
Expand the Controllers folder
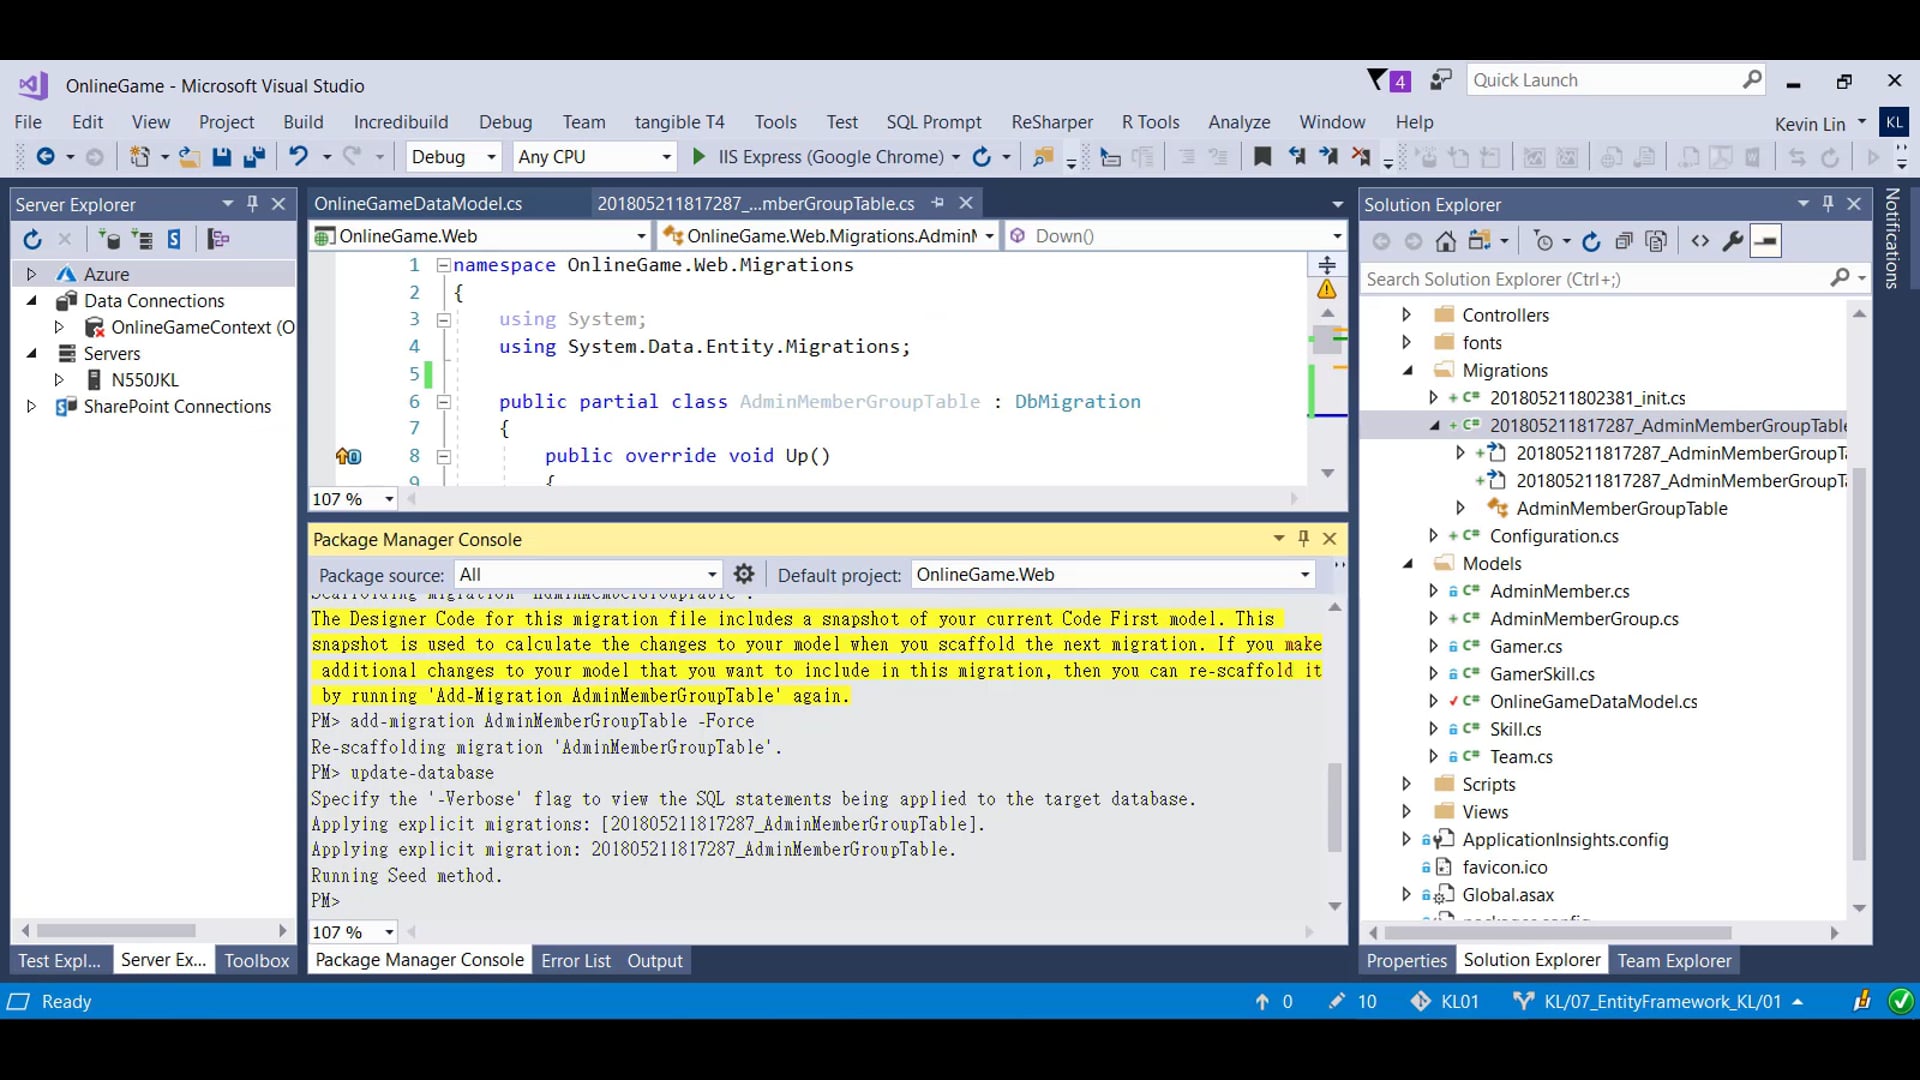[1406, 315]
